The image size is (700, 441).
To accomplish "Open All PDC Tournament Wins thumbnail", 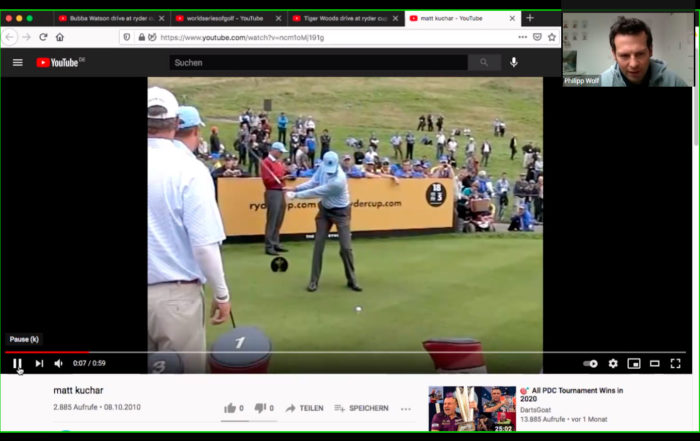I will click(472, 408).
